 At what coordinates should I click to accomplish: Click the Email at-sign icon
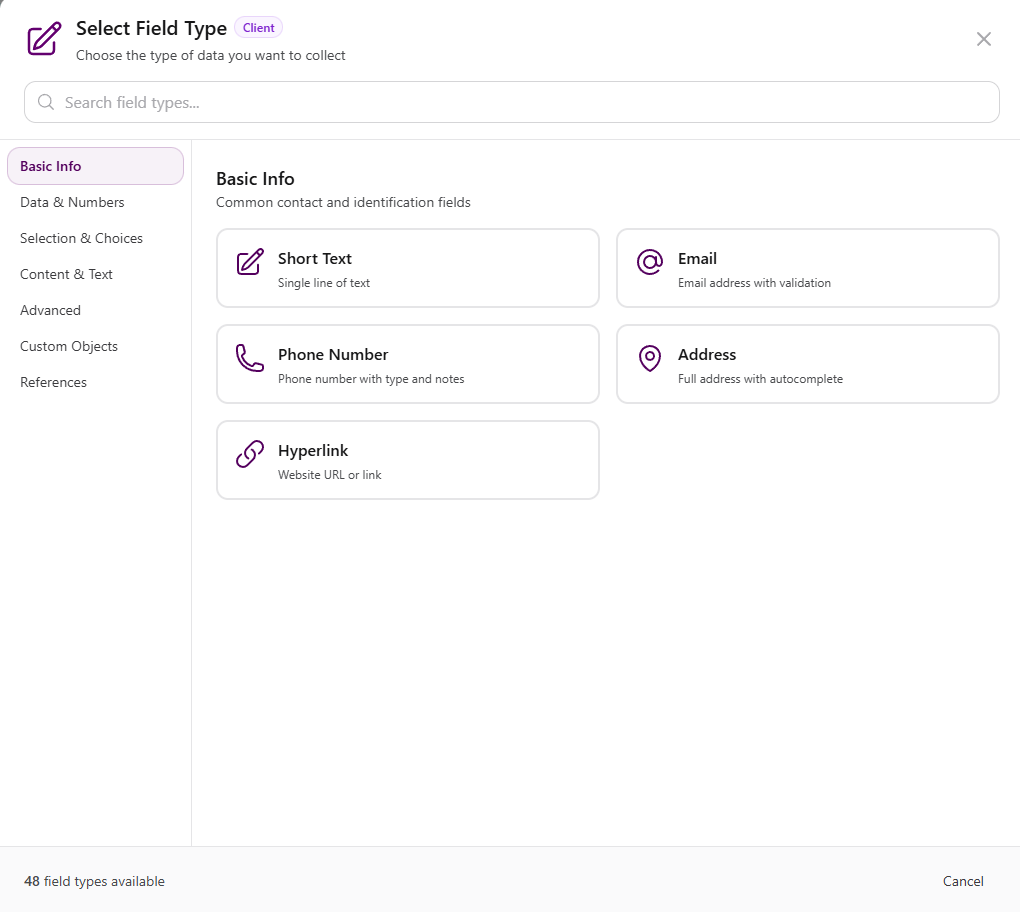coord(650,262)
